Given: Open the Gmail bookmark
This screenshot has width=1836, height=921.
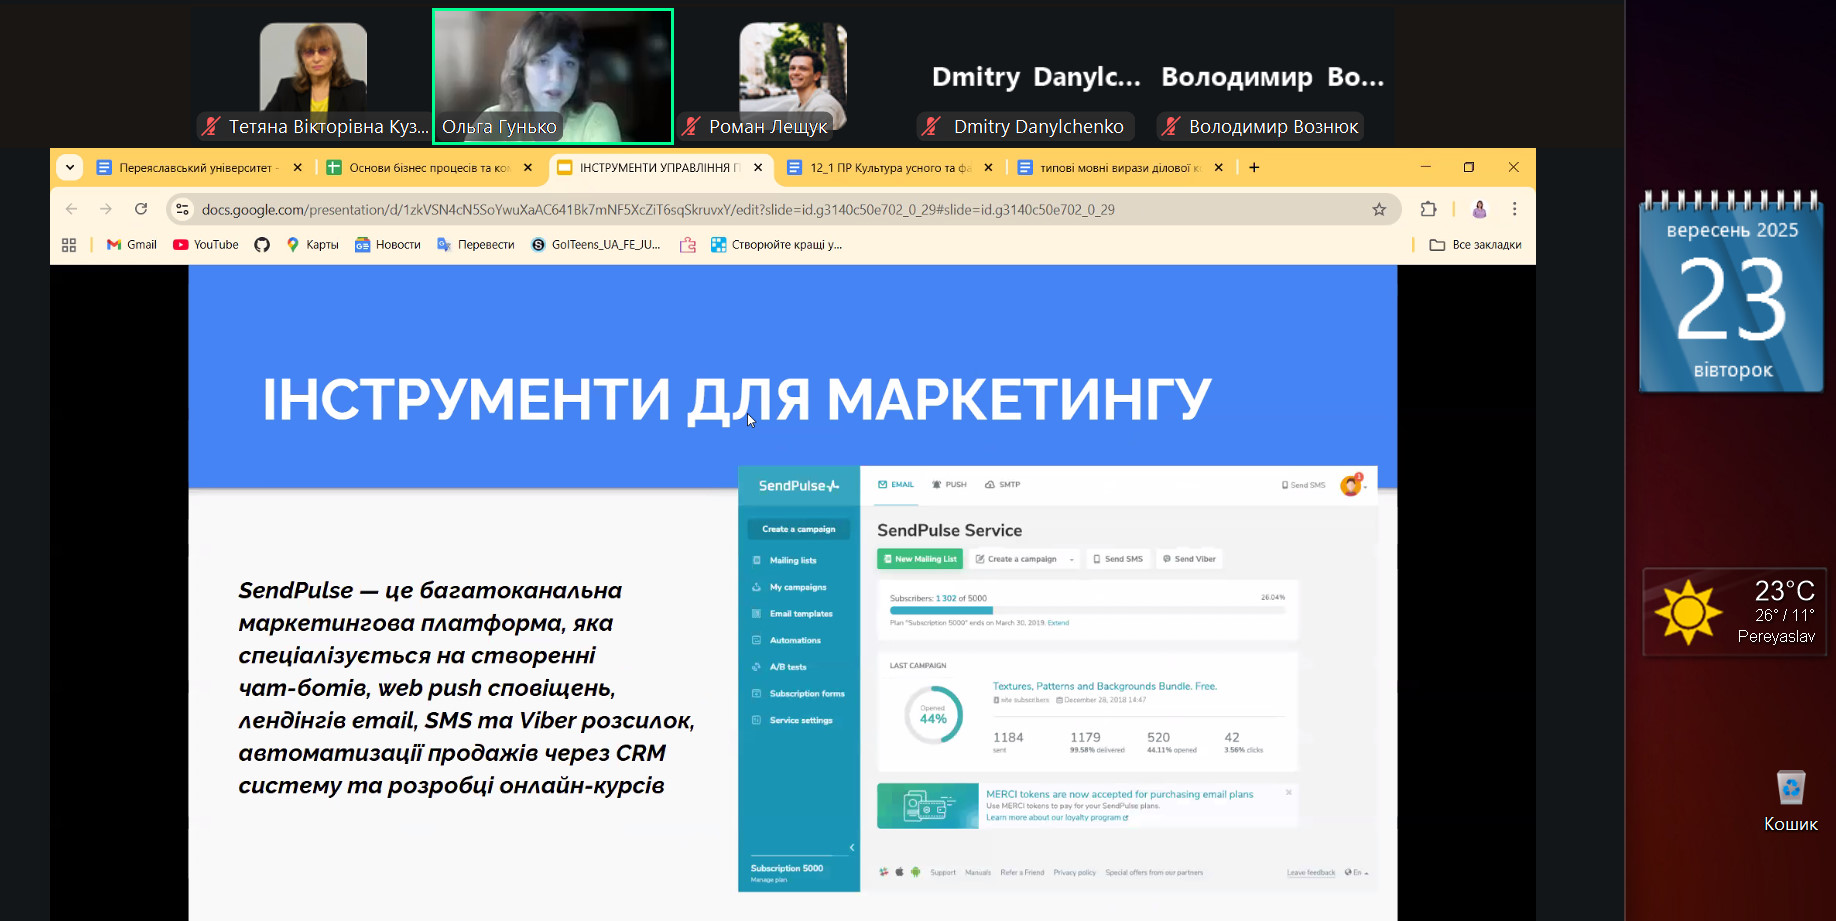Looking at the screenshot, I should (132, 245).
